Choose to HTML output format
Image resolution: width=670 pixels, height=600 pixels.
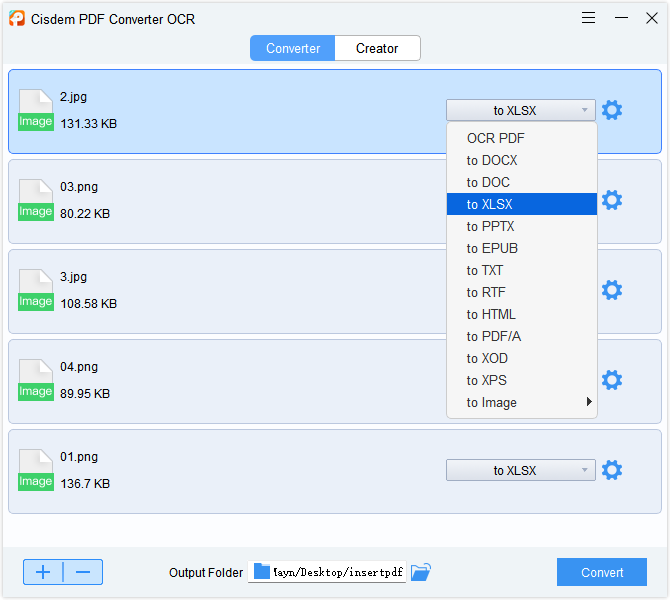pyautogui.click(x=522, y=314)
